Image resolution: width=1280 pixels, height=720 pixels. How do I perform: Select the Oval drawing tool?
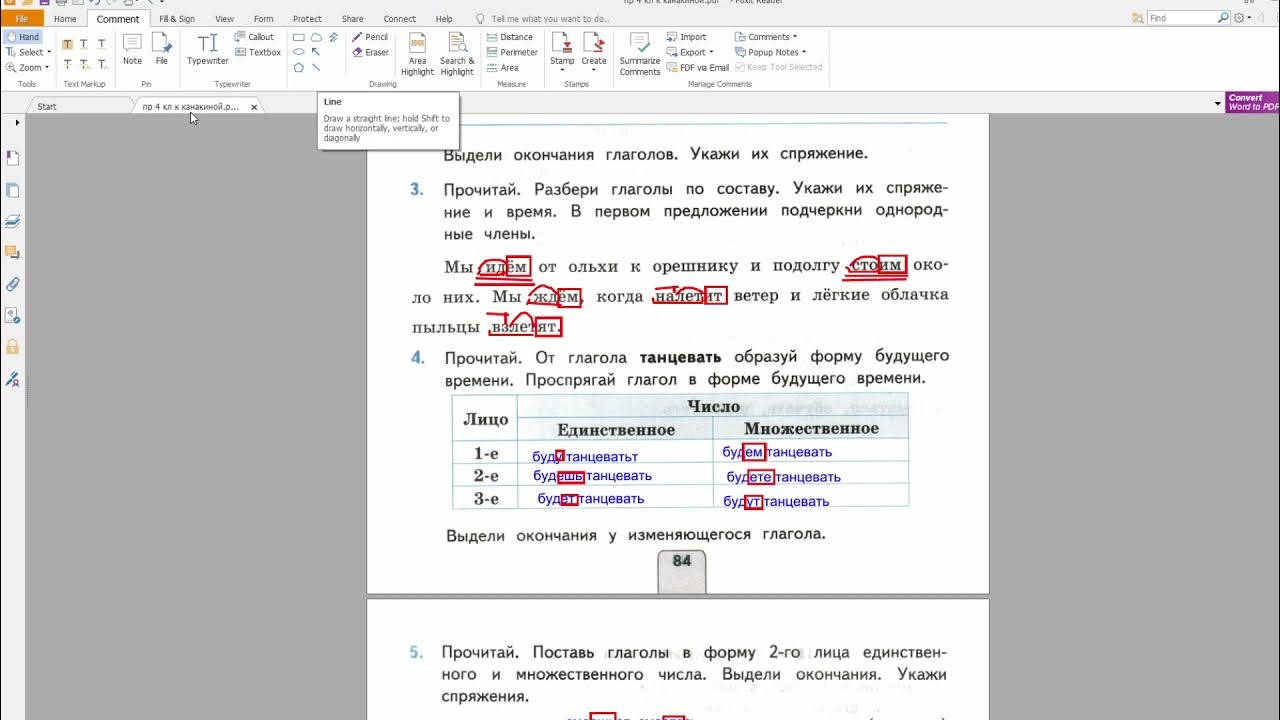click(298, 52)
